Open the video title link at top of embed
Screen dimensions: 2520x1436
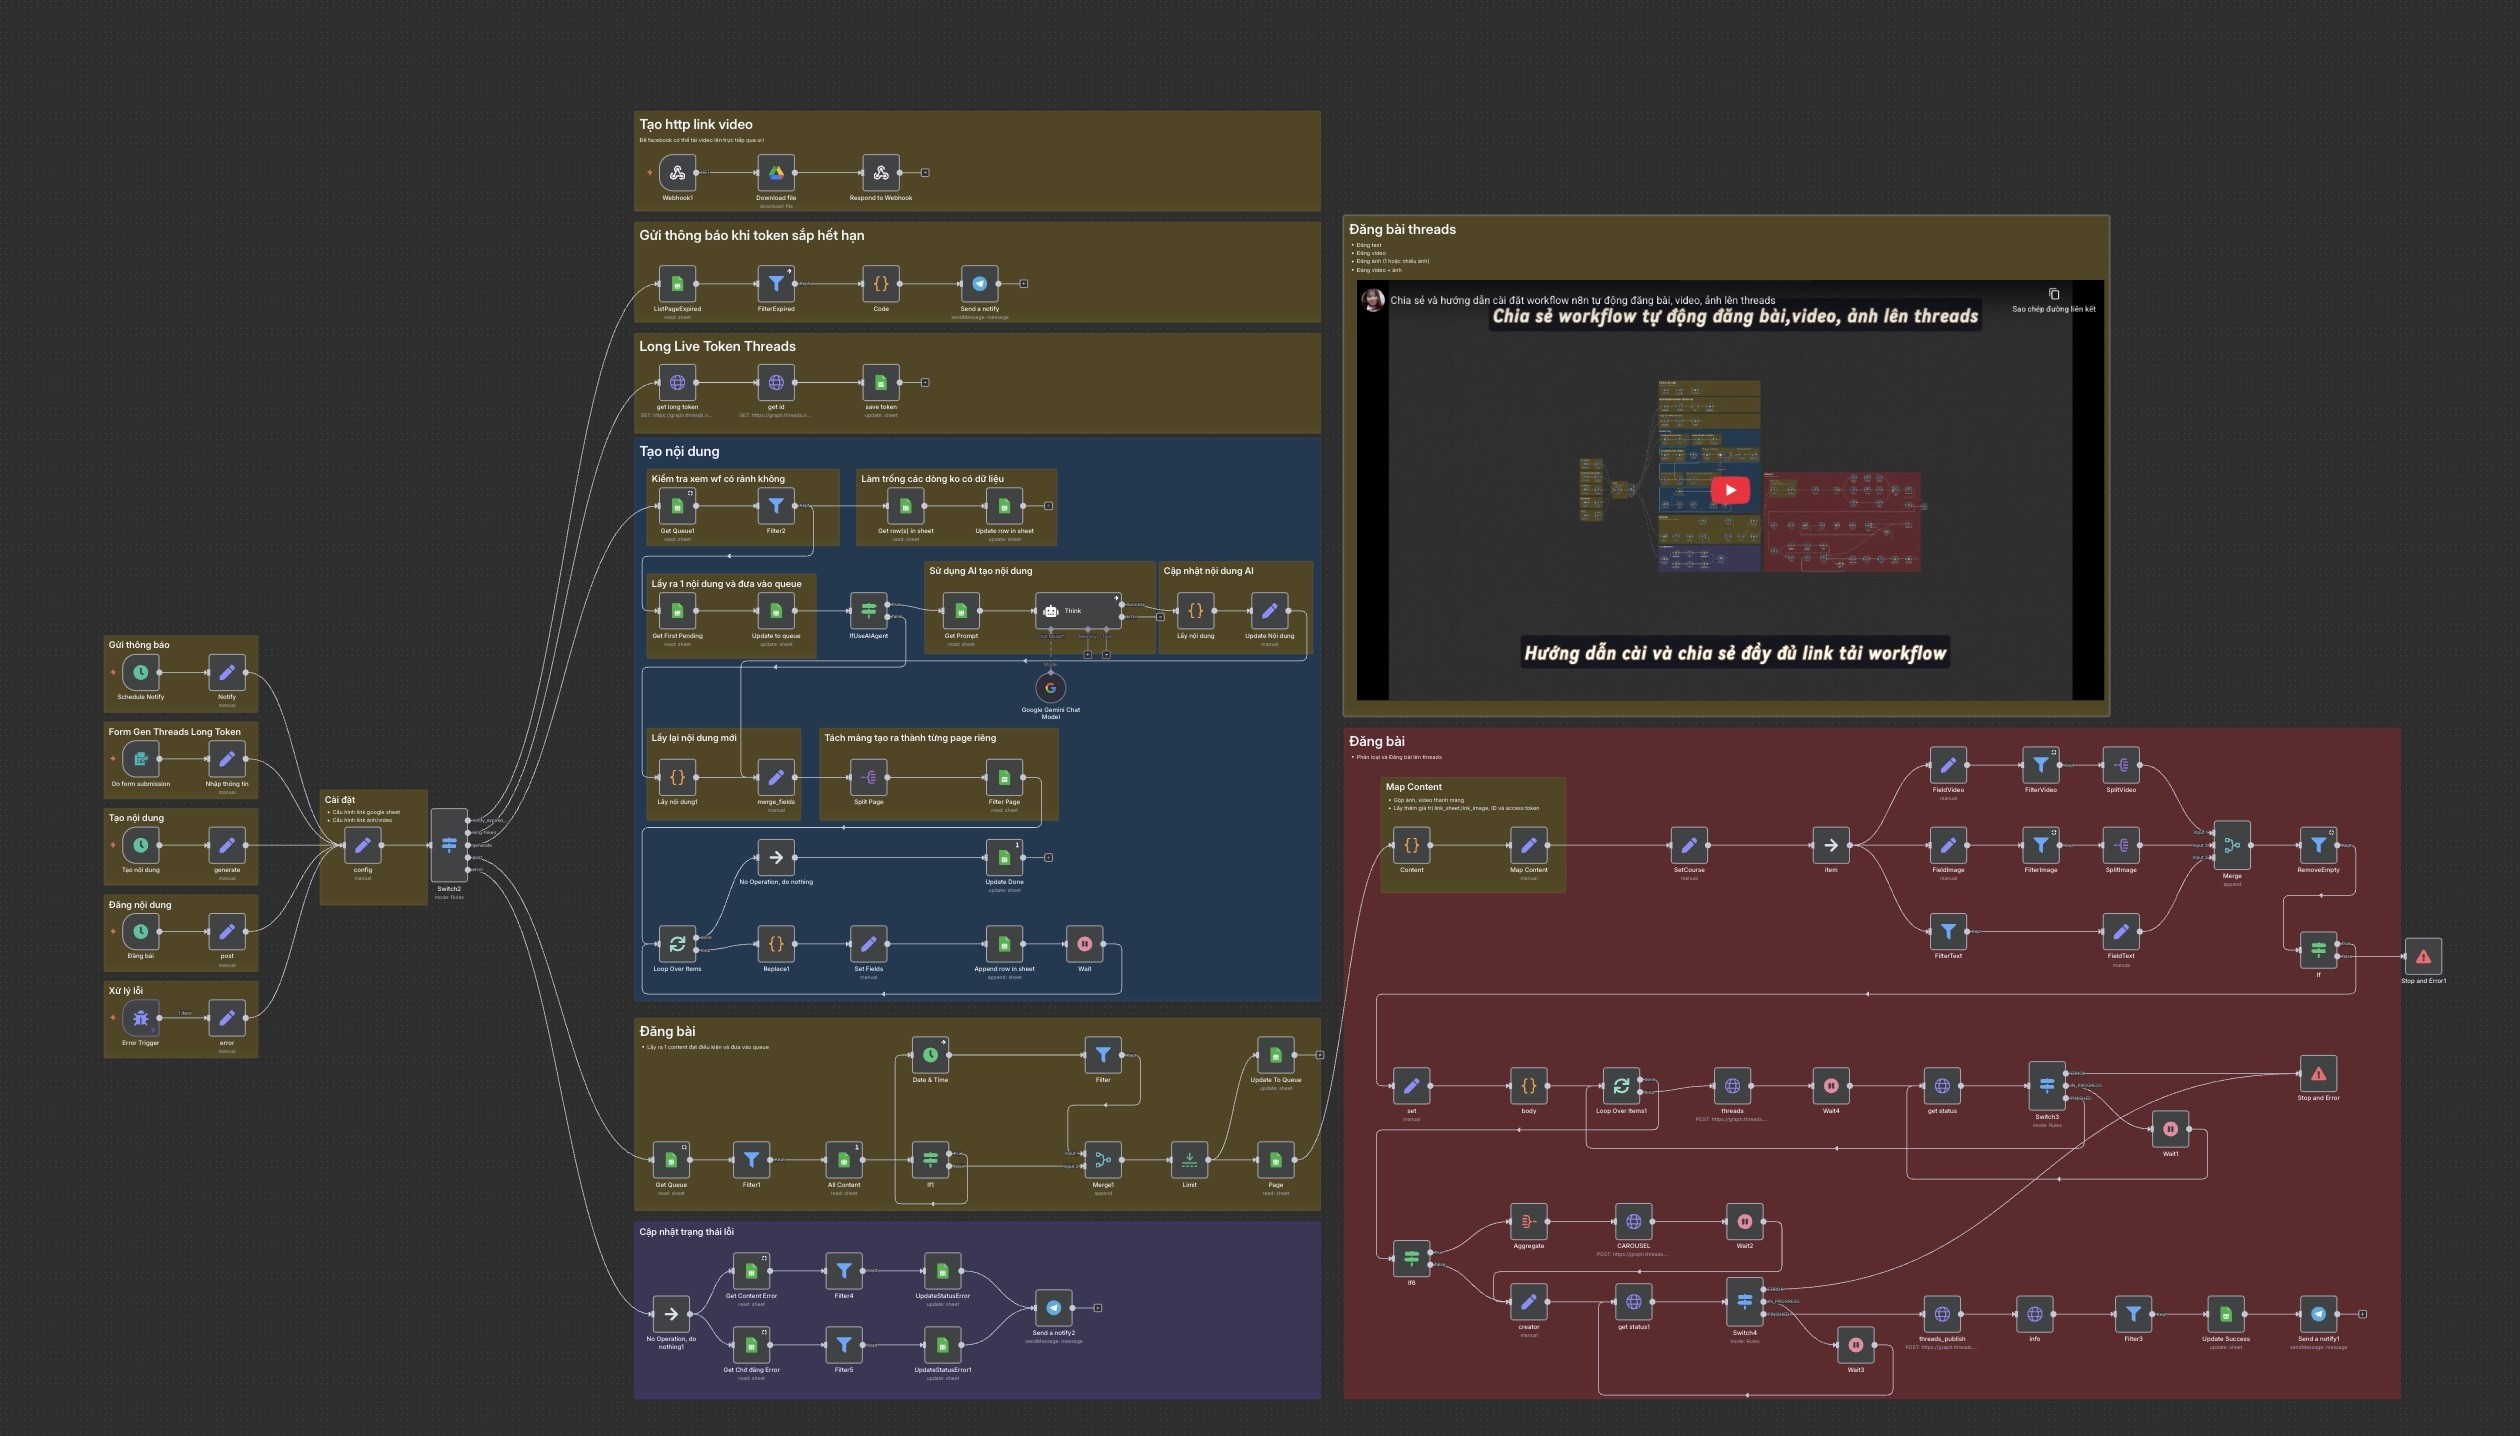pyautogui.click(x=1582, y=300)
